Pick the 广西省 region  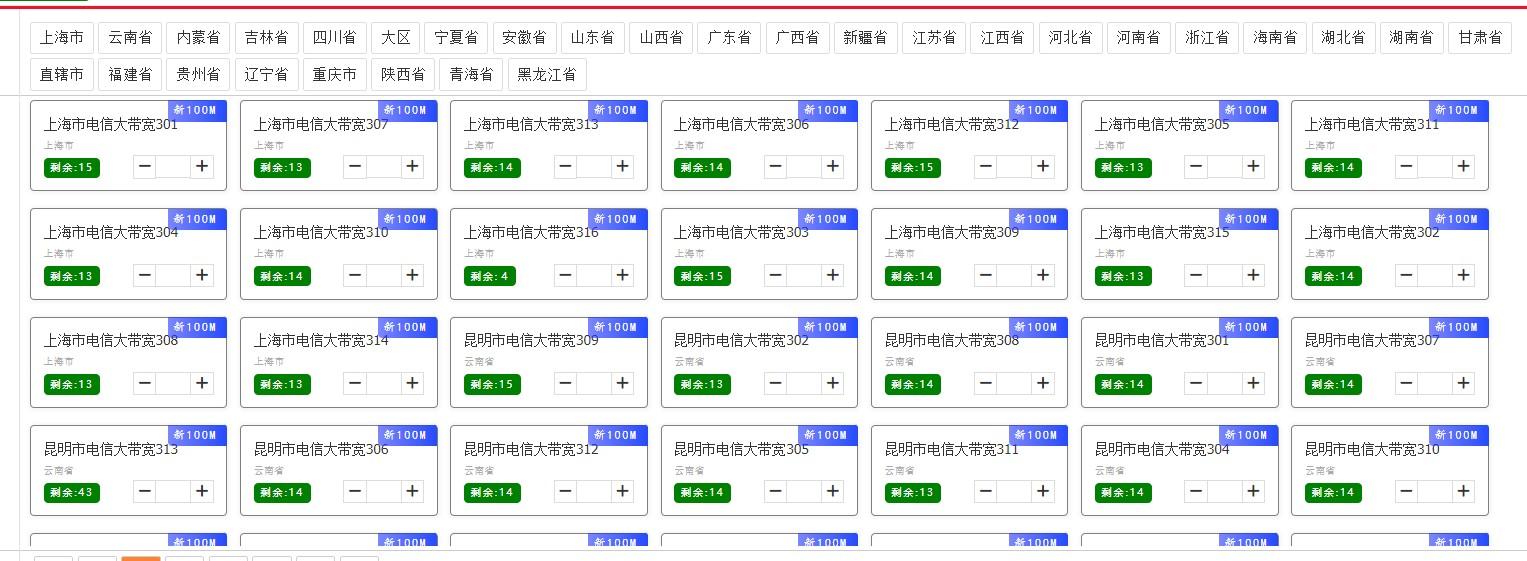point(797,38)
